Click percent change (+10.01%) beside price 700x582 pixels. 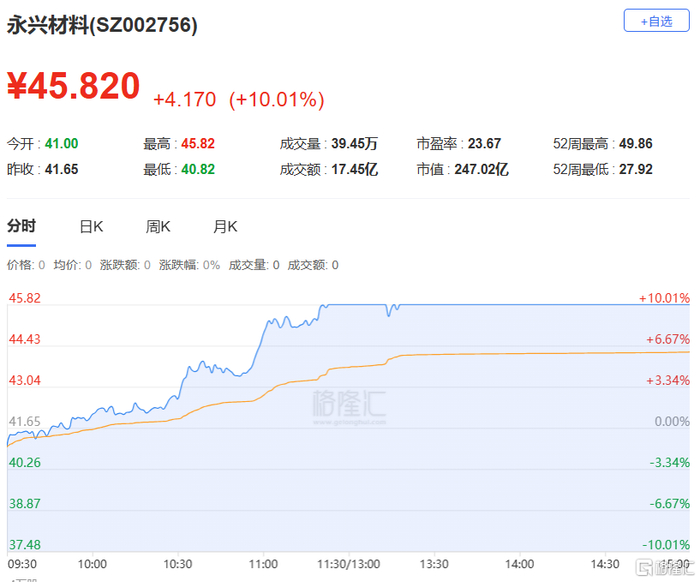(x=277, y=100)
